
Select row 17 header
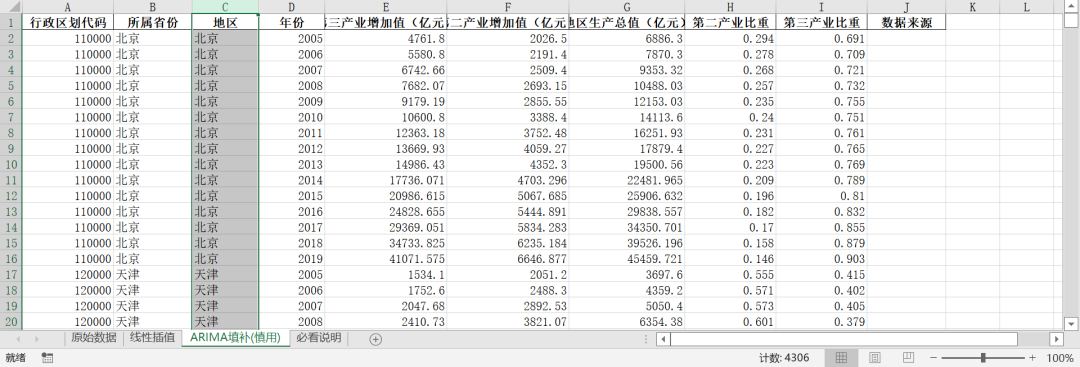point(11,274)
